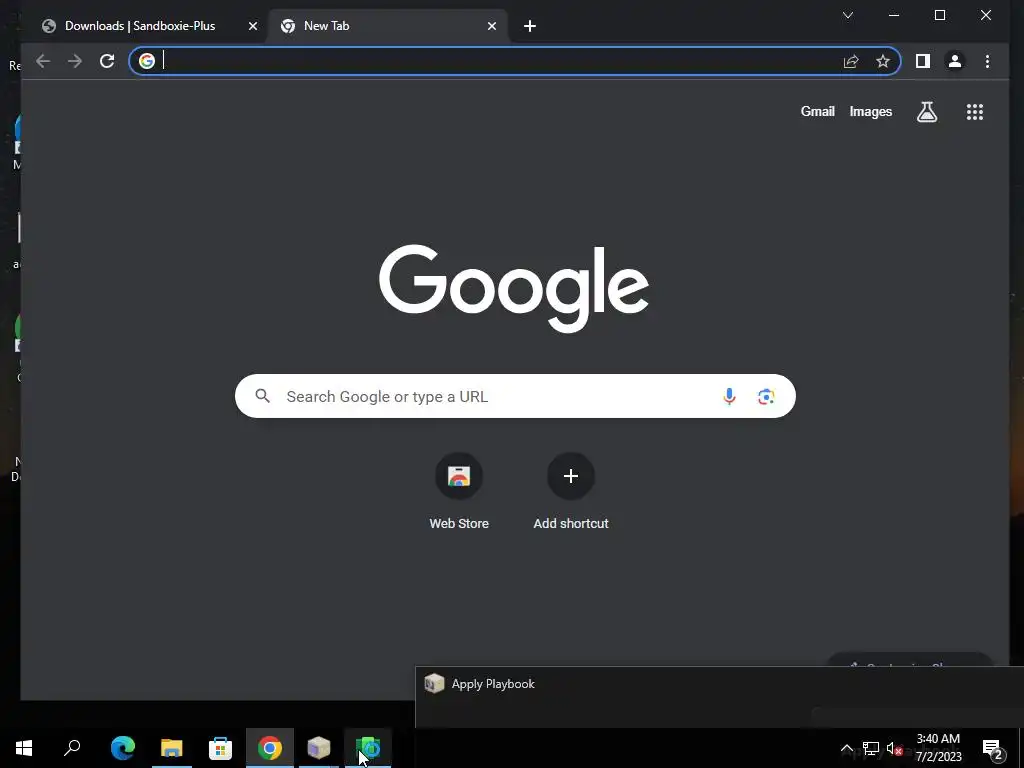
Task: Bookmark this tab with the star icon
Action: point(883,61)
